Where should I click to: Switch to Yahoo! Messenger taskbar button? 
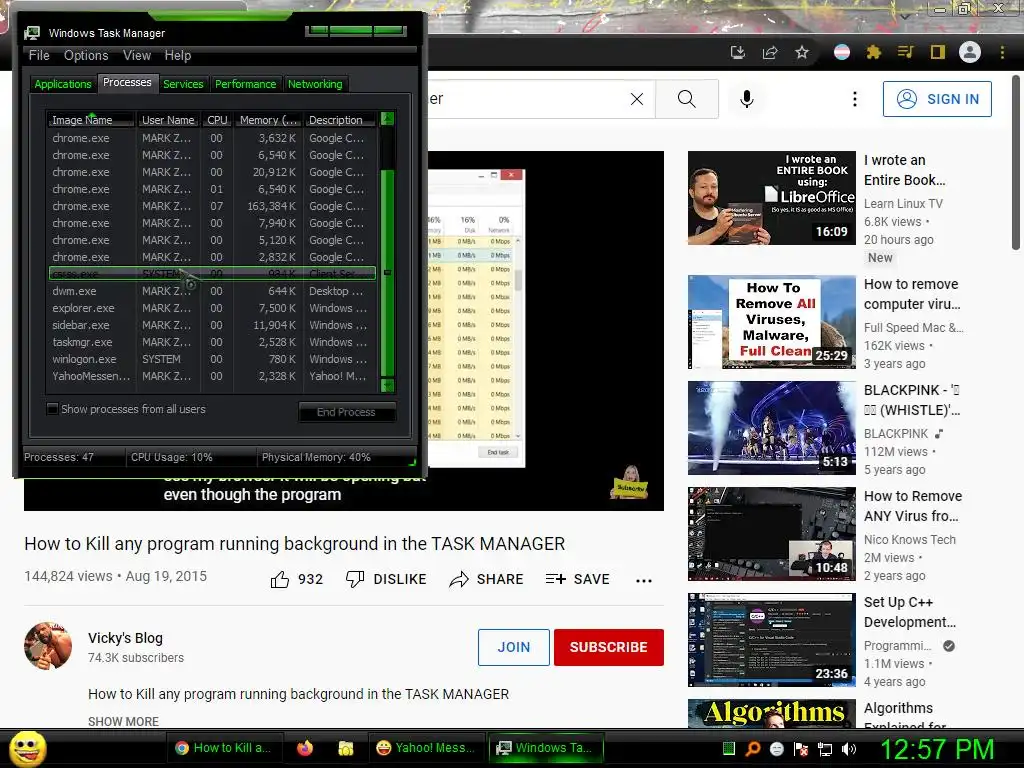pyautogui.click(x=425, y=748)
